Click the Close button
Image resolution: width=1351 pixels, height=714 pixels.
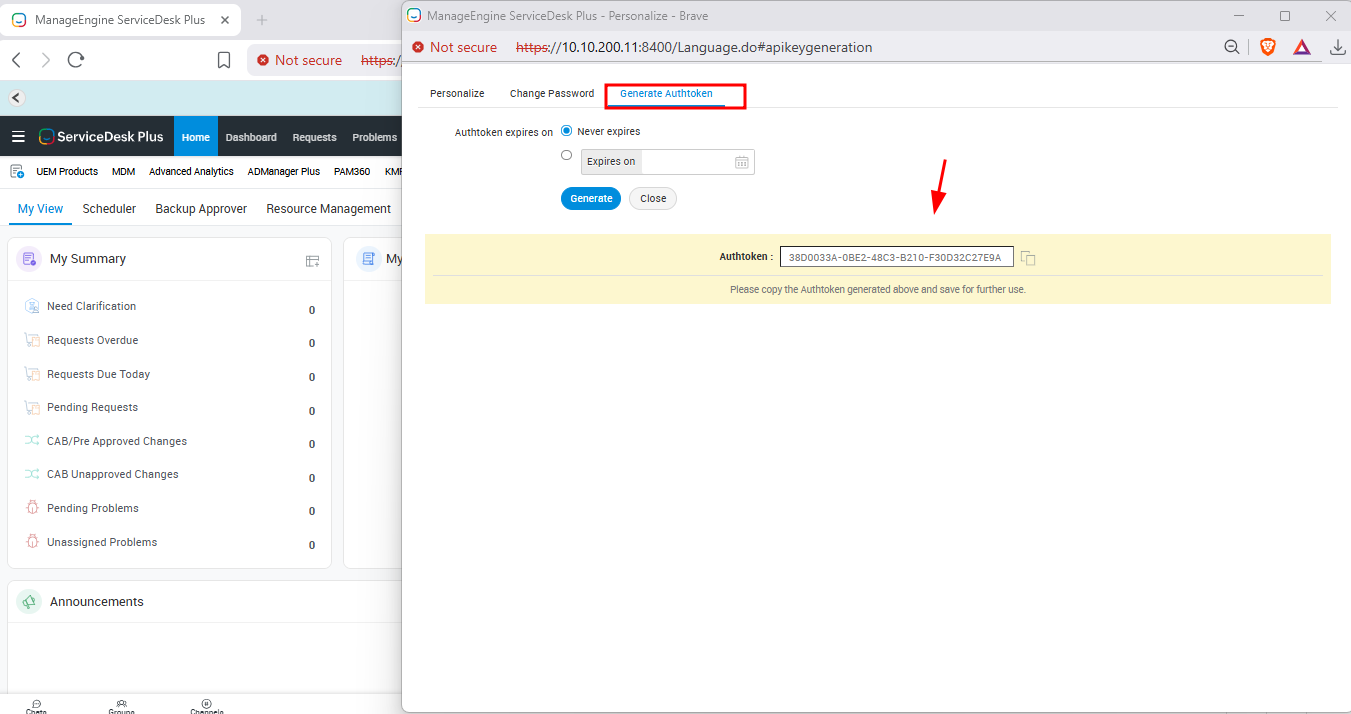click(x=653, y=199)
